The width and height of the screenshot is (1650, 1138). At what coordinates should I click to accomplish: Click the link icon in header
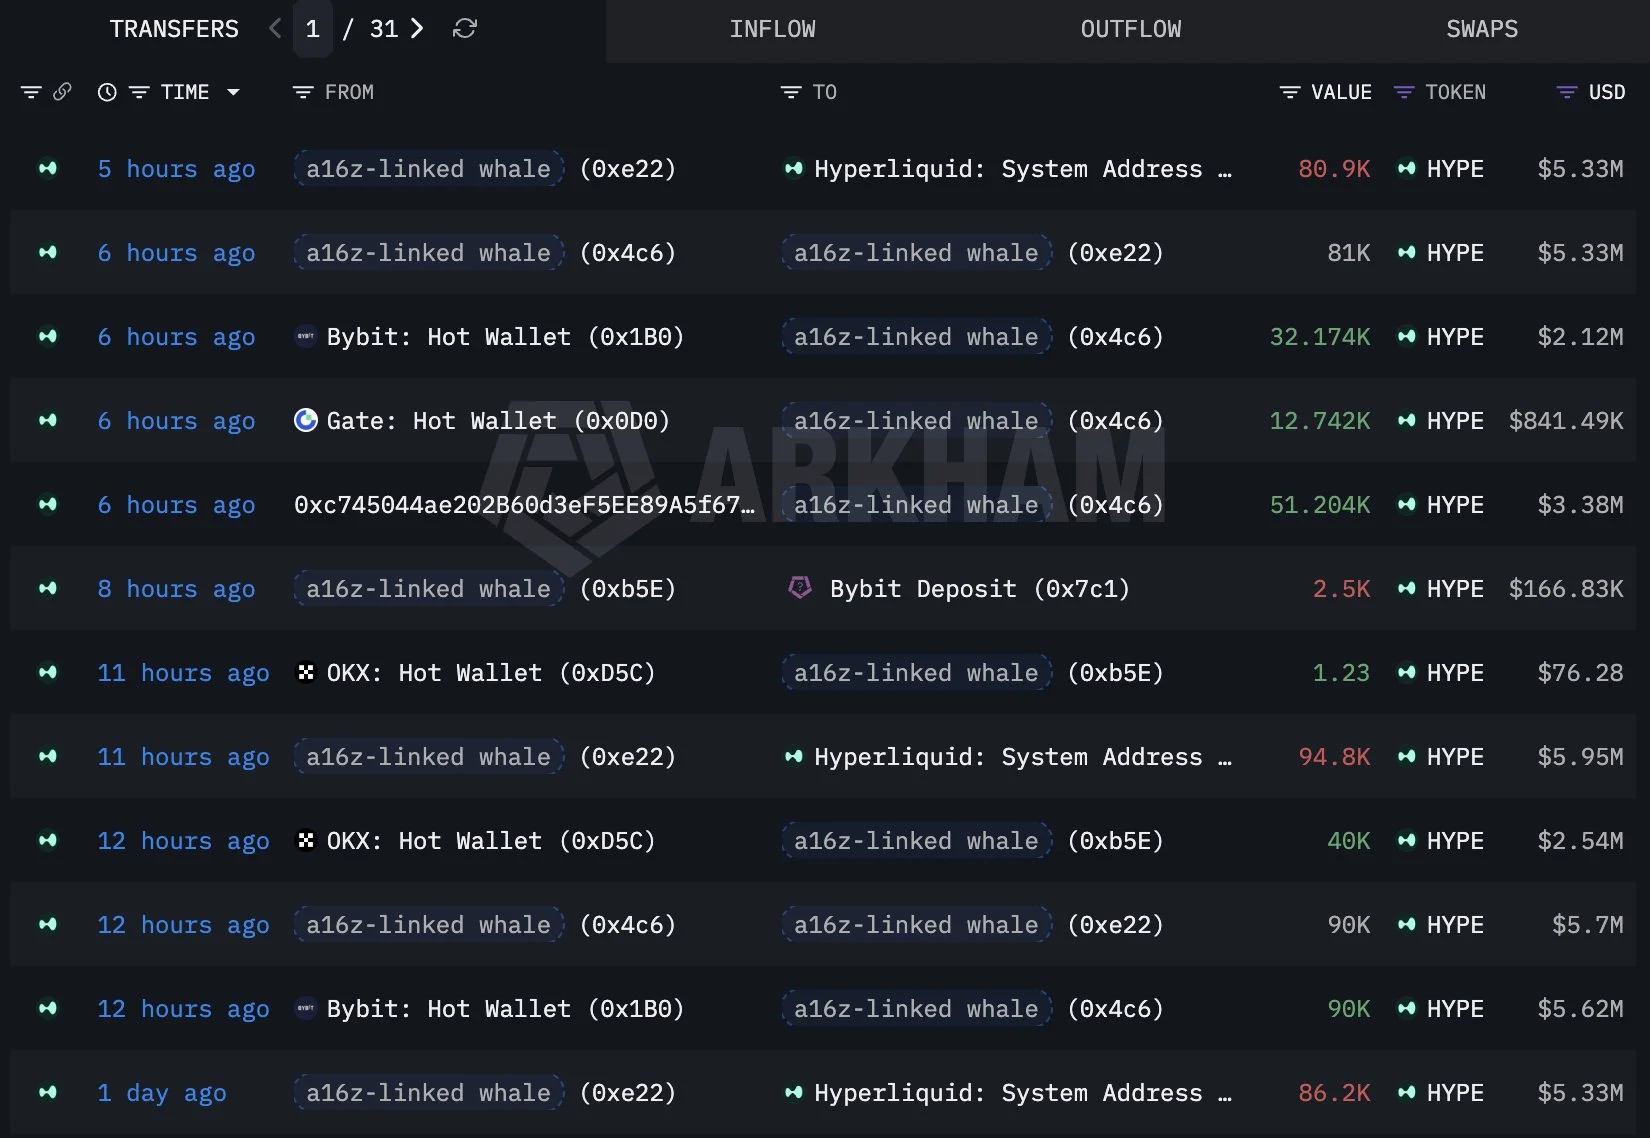(62, 92)
